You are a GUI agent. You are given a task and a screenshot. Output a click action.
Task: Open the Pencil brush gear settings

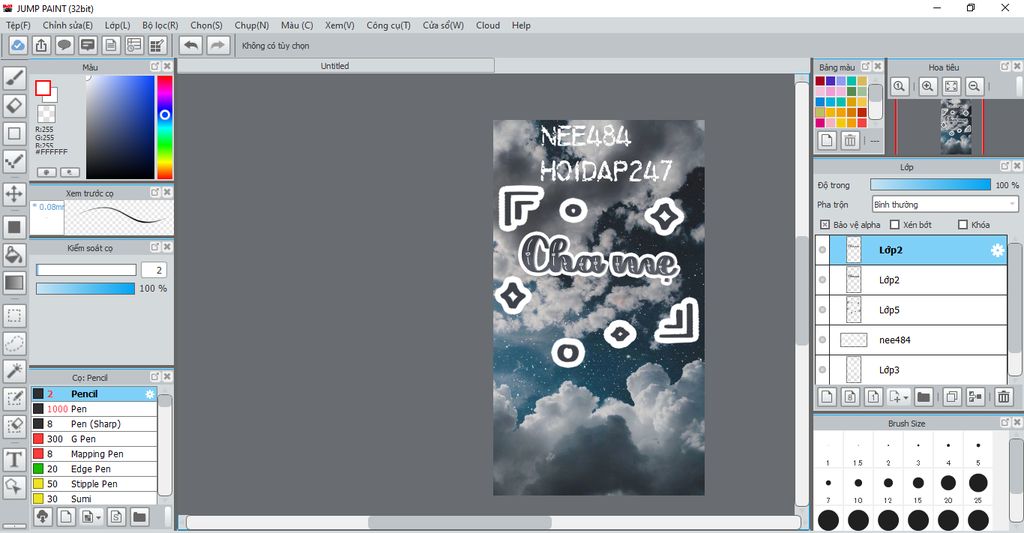[150, 394]
